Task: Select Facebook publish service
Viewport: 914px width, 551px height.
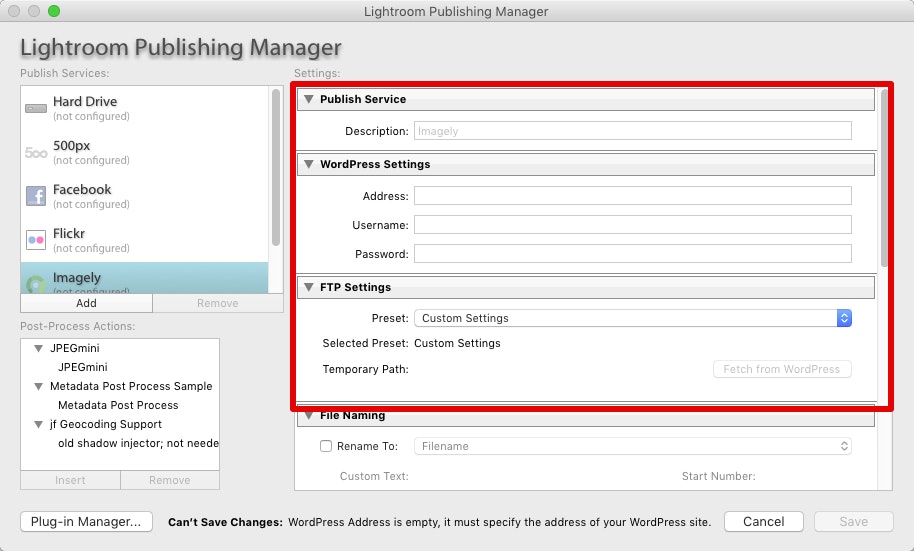Action: point(145,196)
